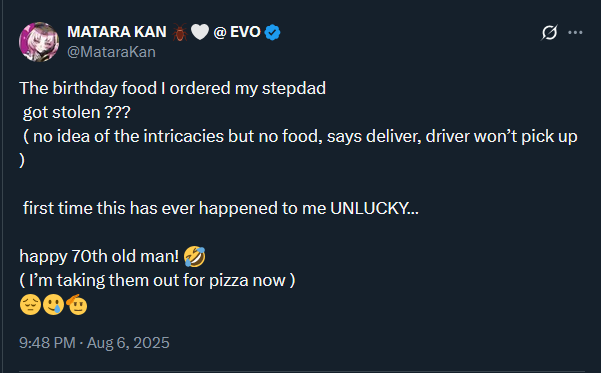Click the 'birthday food I ordered' line
The image size is (601, 373).
point(172,89)
